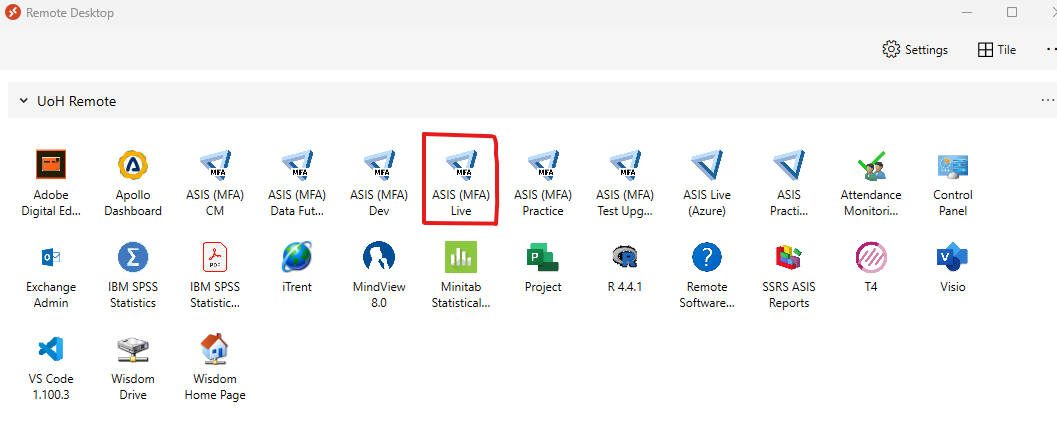Open Wisdom Home Page icon
The width and height of the screenshot is (1057, 427).
pyautogui.click(x=215, y=350)
